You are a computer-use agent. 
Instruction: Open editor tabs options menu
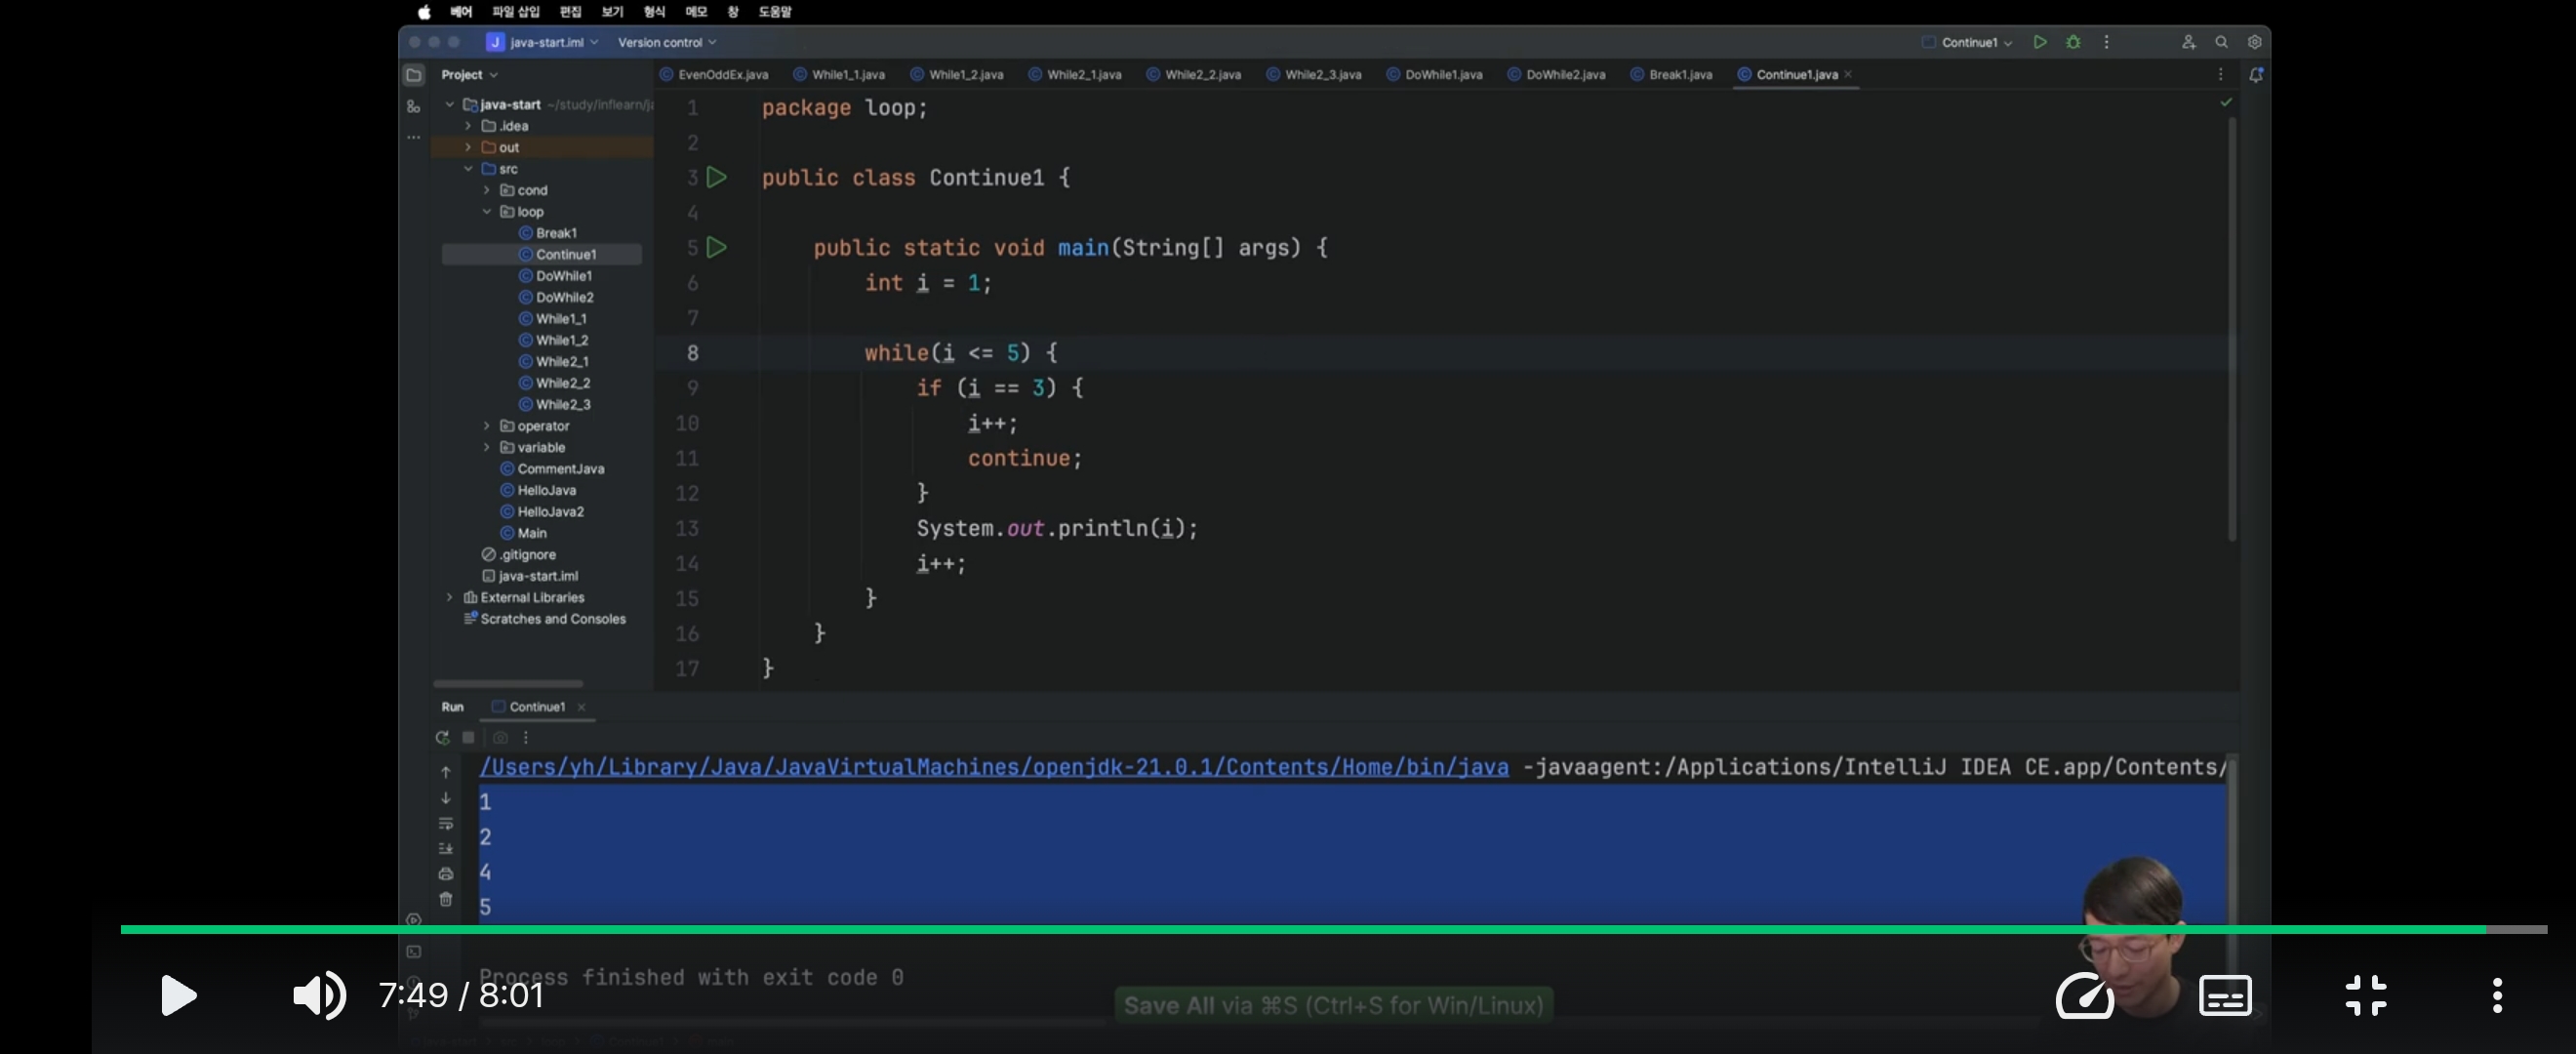point(2220,75)
